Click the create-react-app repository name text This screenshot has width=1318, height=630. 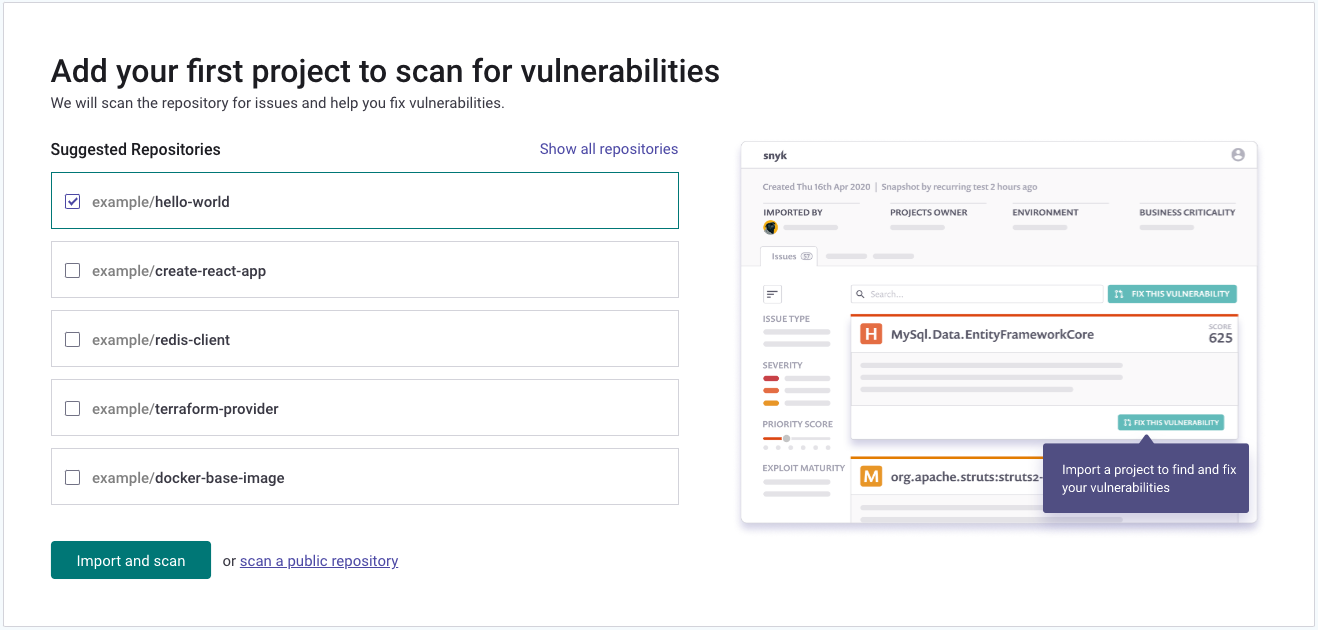210,271
